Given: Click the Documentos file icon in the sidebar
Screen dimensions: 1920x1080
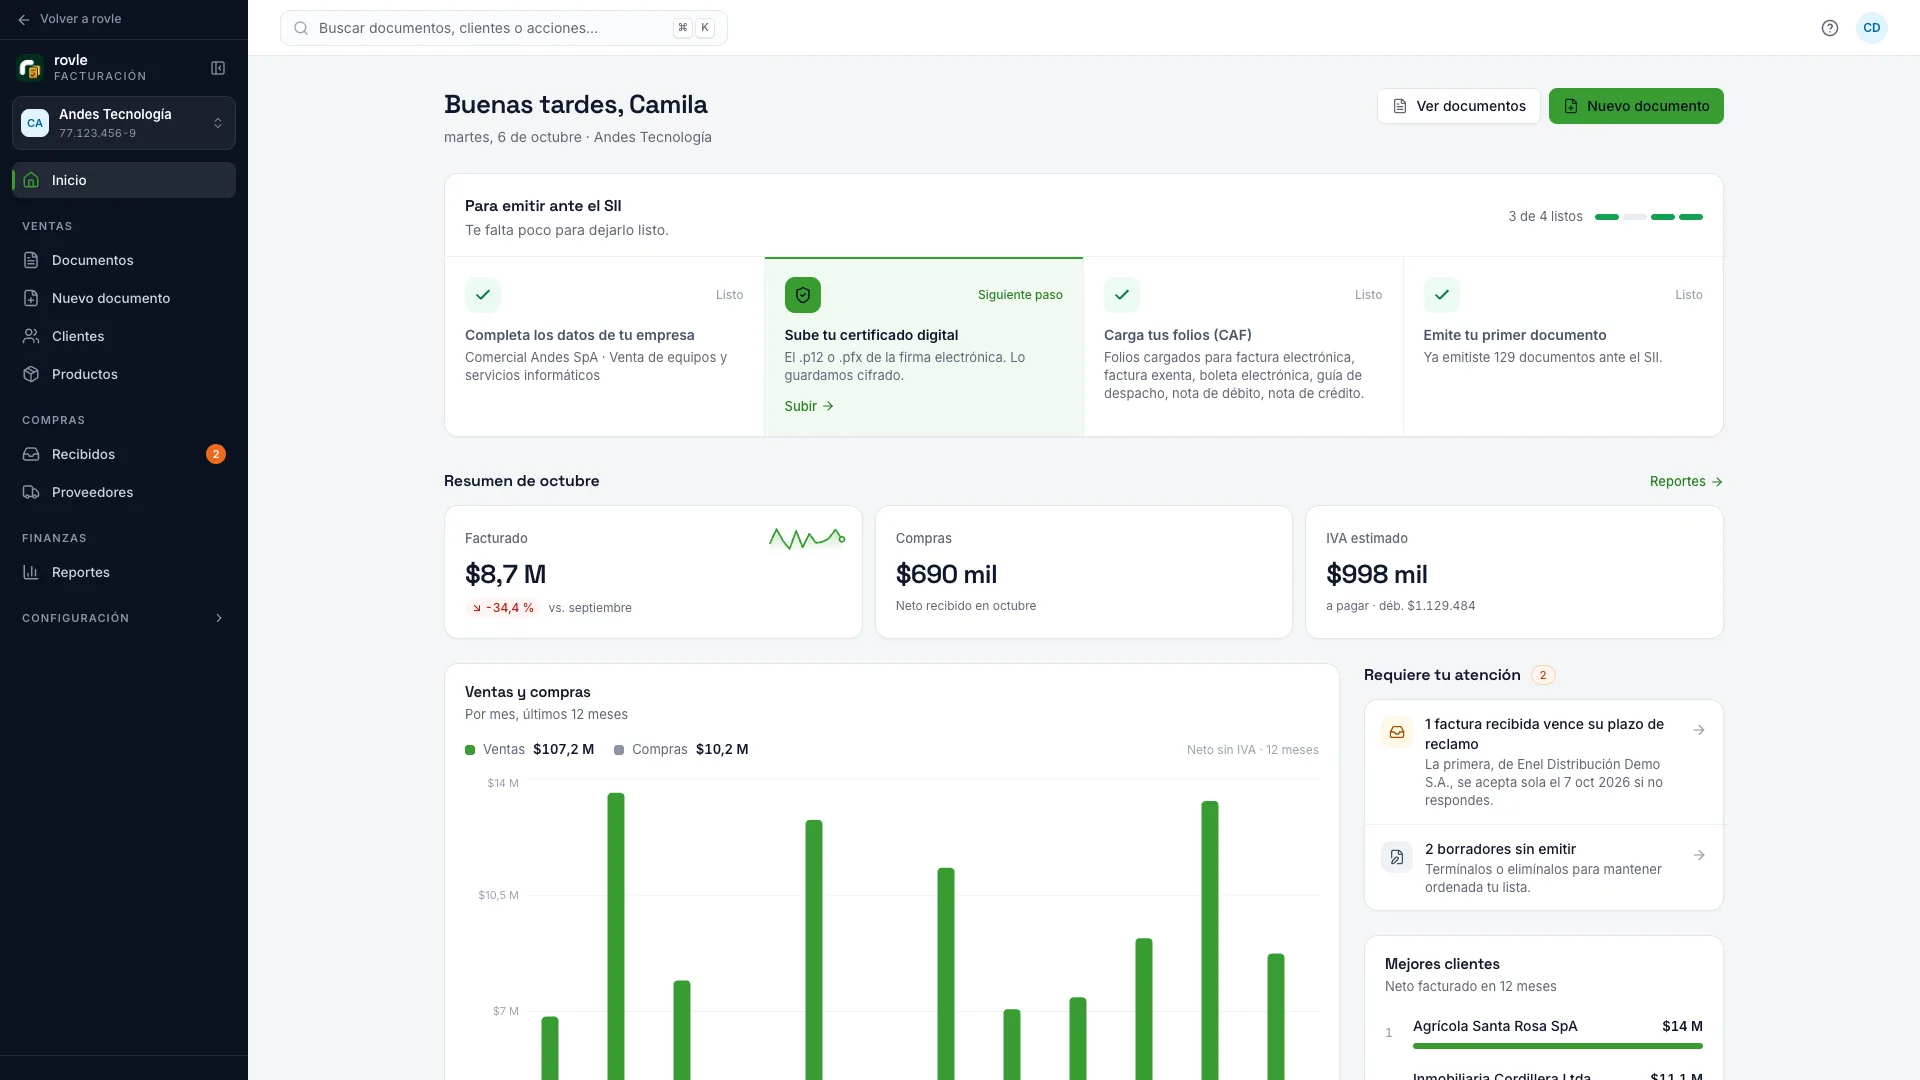Looking at the screenshot, I should 31,260.
